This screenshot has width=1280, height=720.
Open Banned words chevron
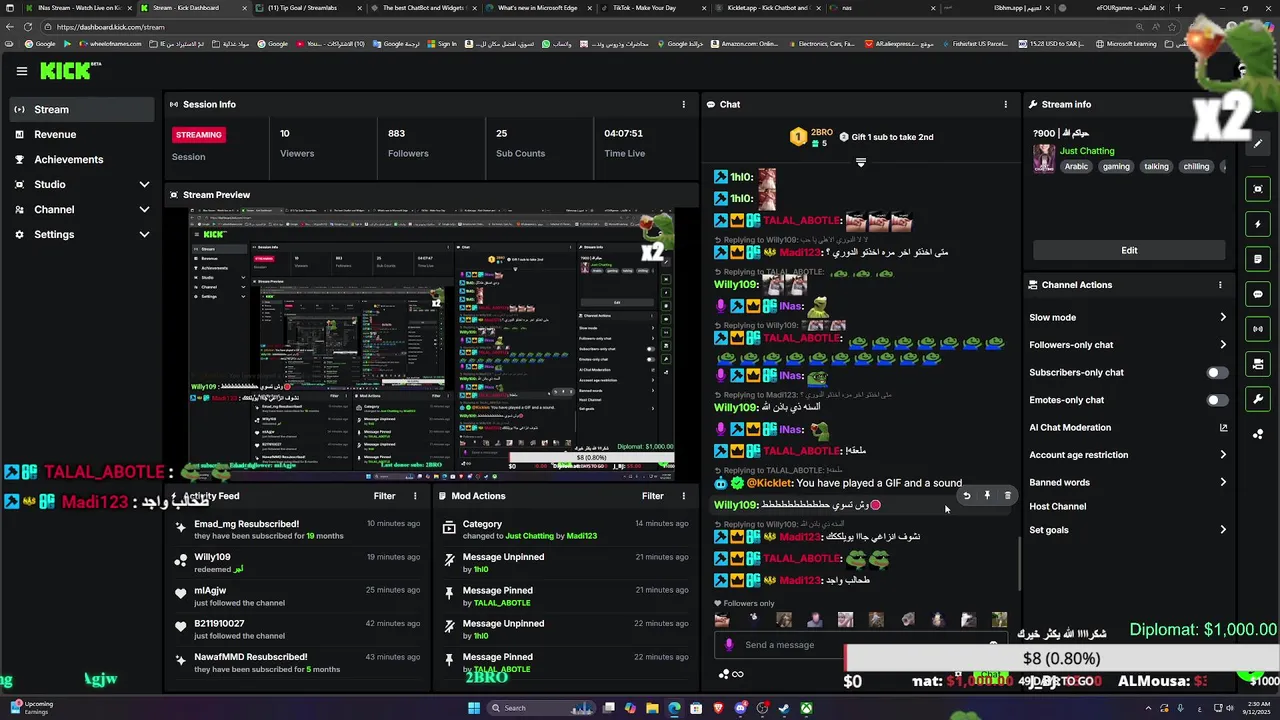[1222, 483]
